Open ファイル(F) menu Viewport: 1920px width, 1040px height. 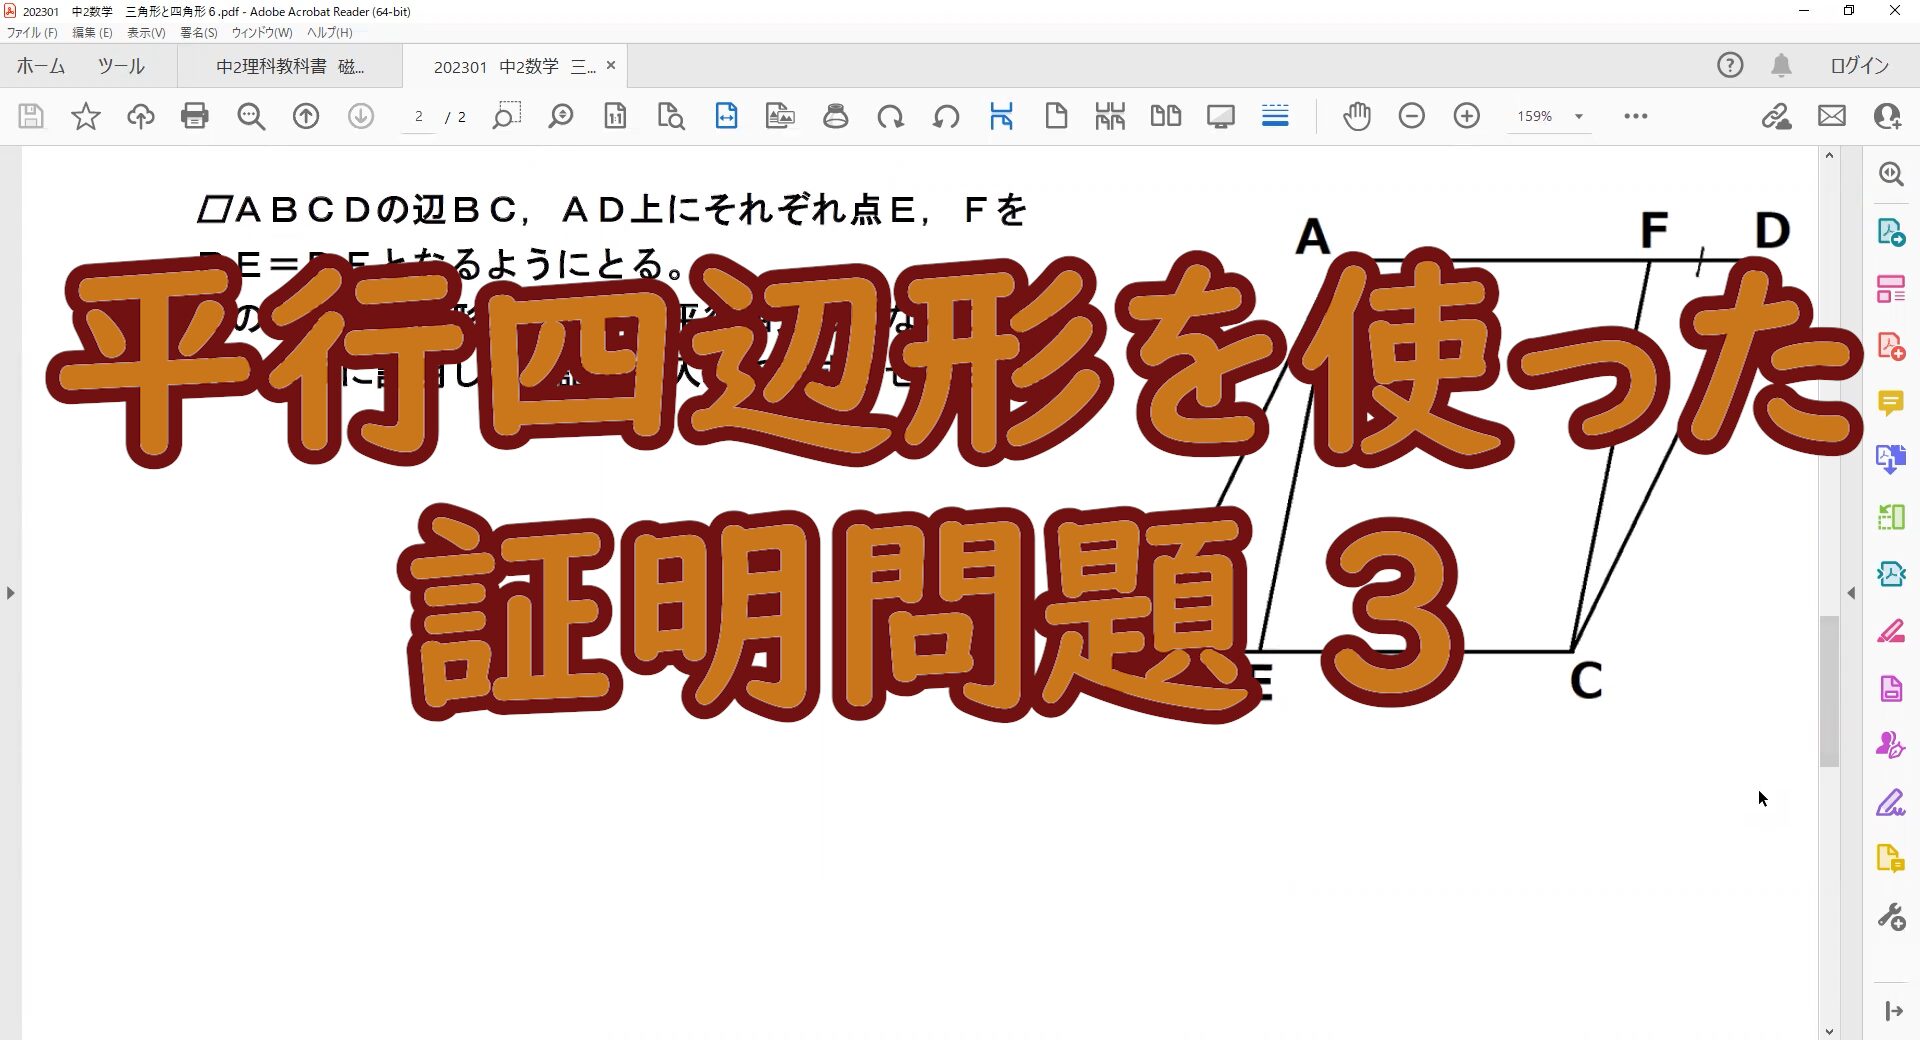(32, 32)
